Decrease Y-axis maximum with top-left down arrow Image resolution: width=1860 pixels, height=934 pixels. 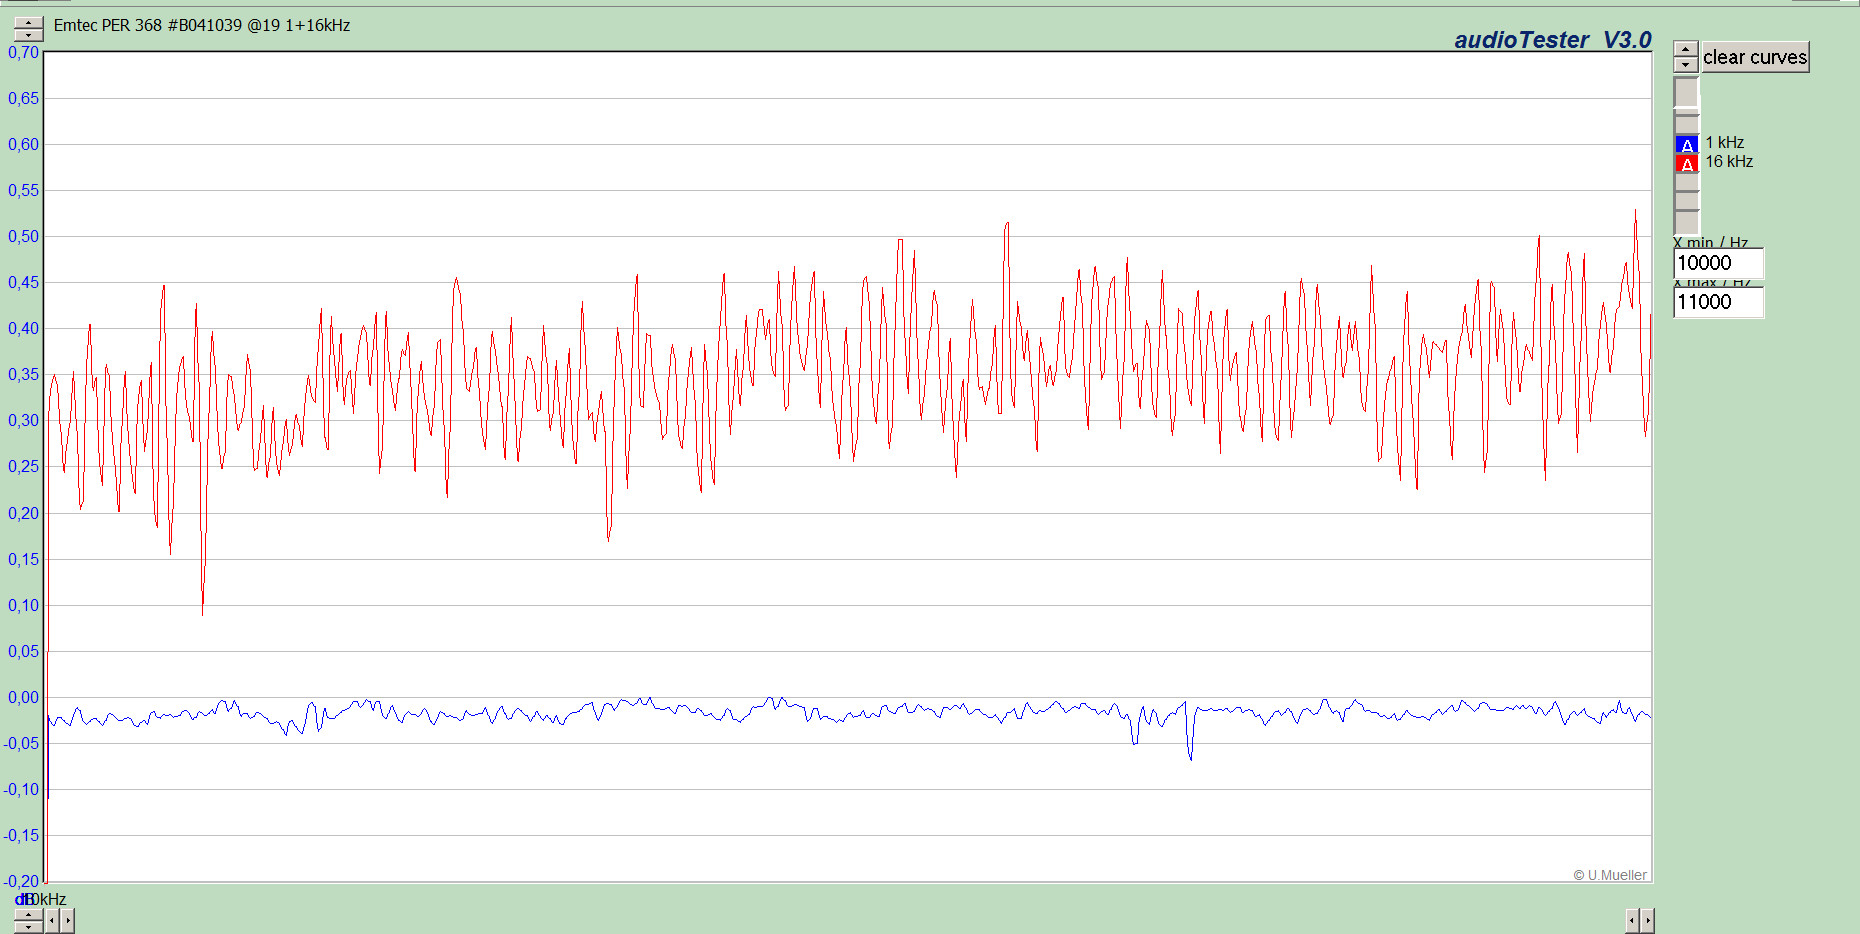coord(29,35)
